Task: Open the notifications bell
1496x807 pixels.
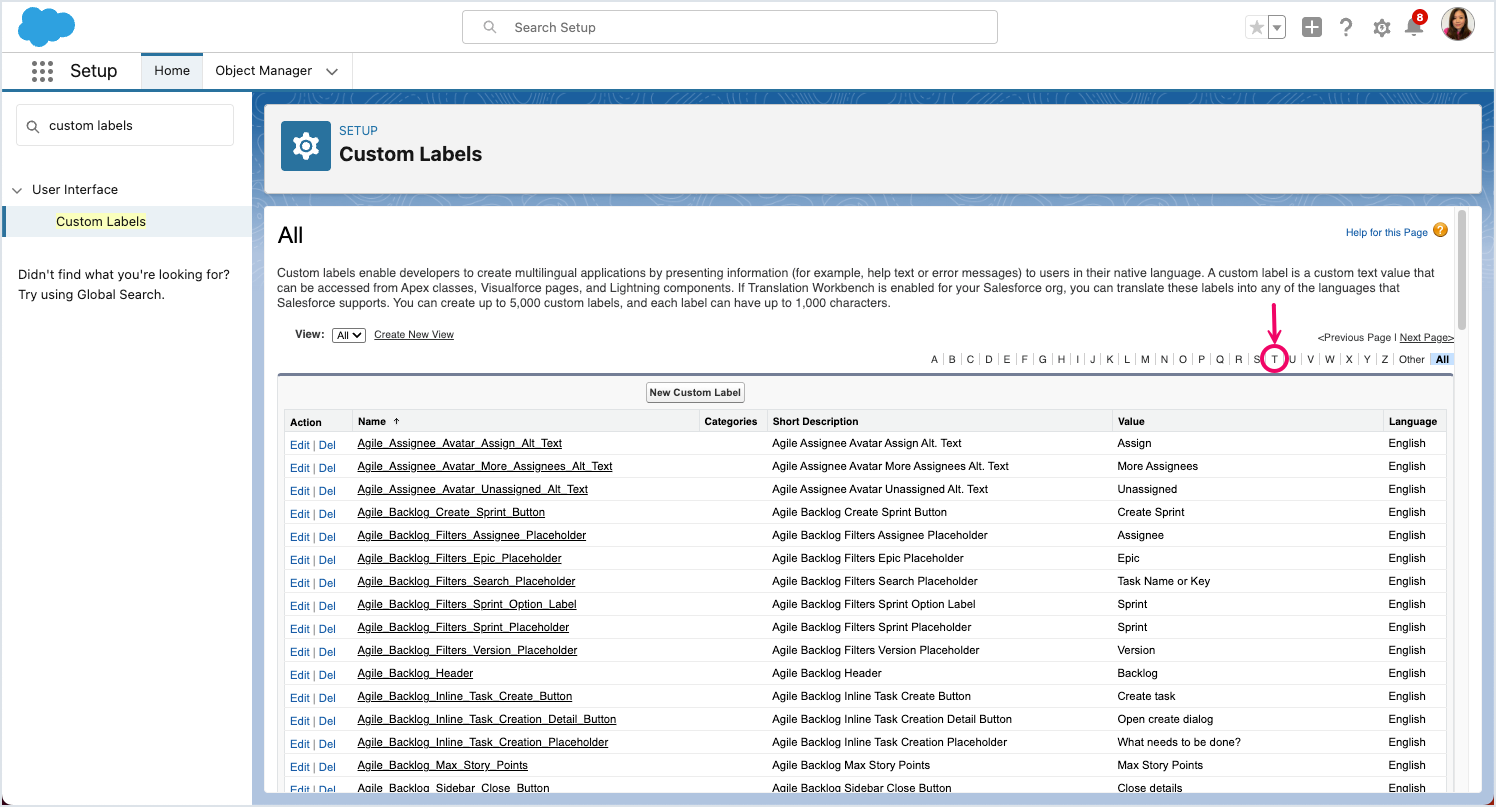Action: 1414,26
